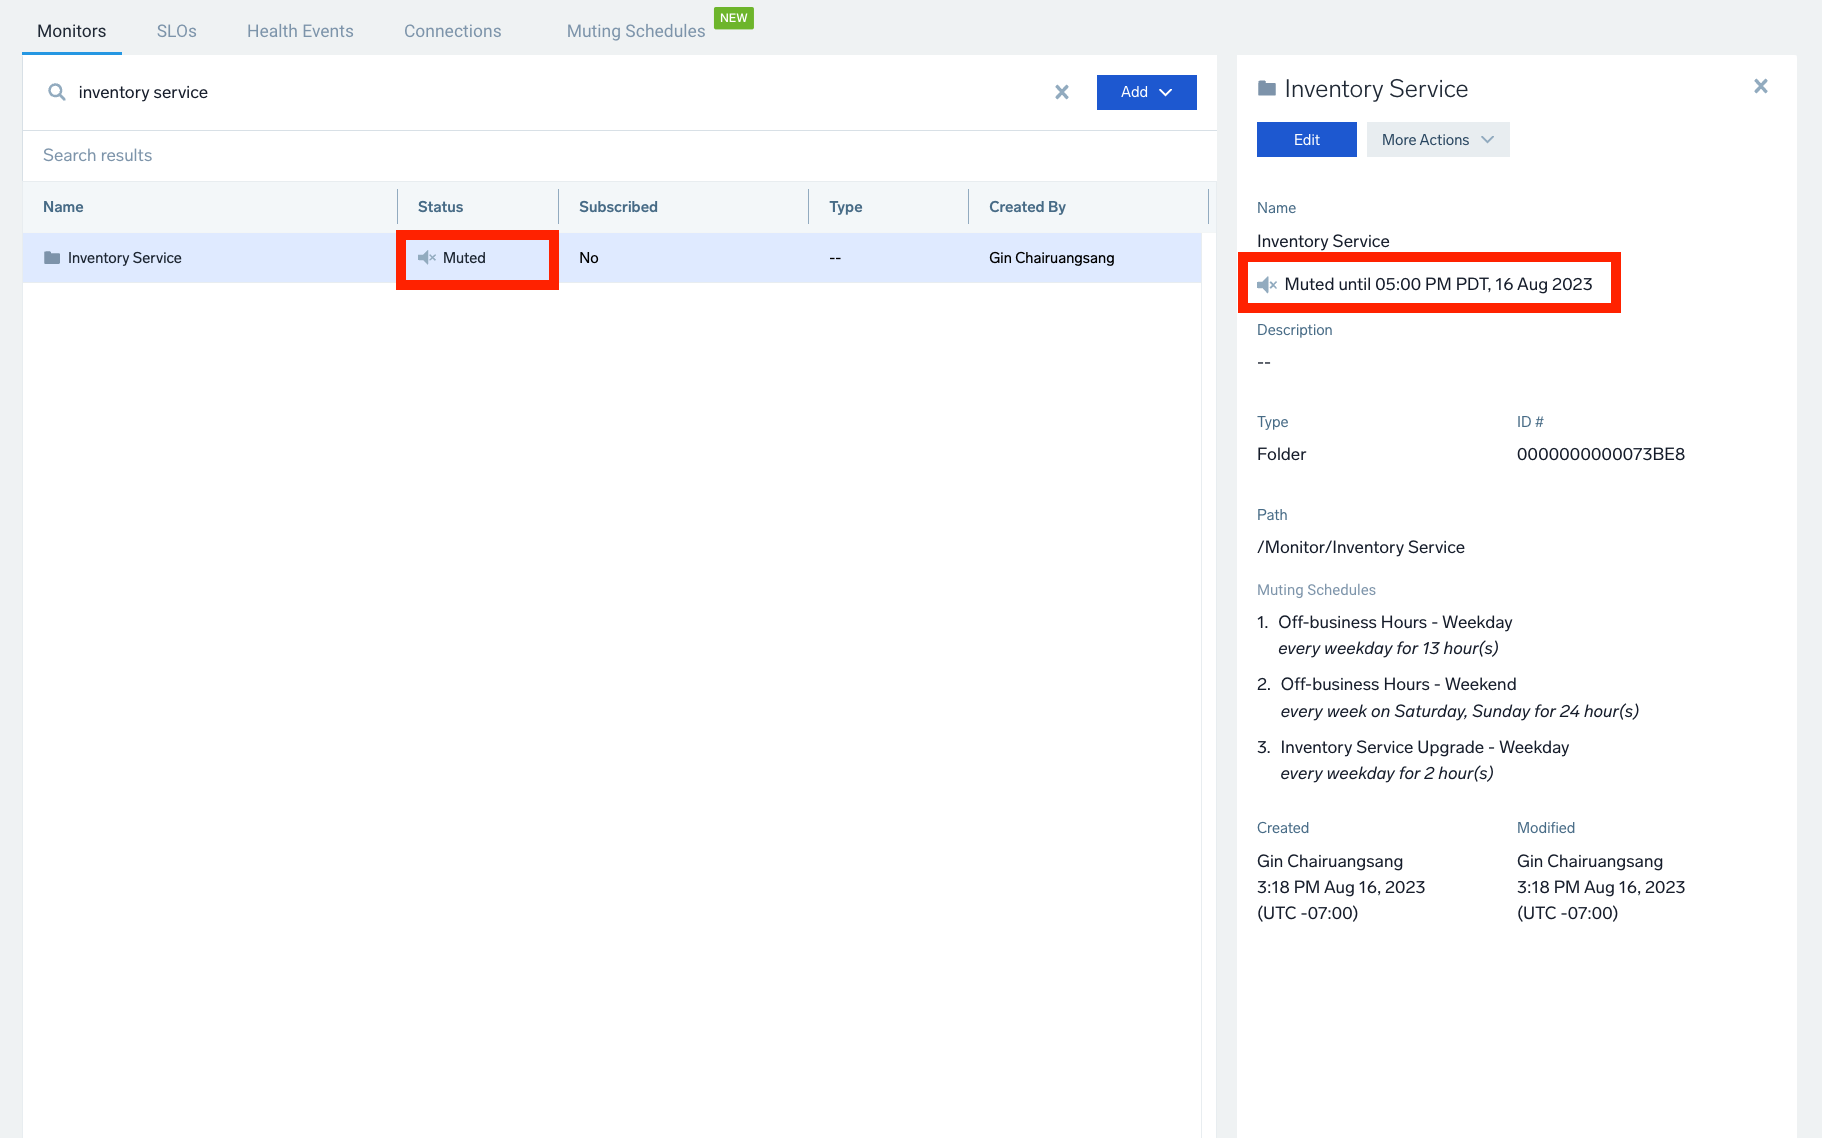This screenshot has height=1138, width=1822.
Task: Click the 'Search results' heading
Action: coord(98,155)
